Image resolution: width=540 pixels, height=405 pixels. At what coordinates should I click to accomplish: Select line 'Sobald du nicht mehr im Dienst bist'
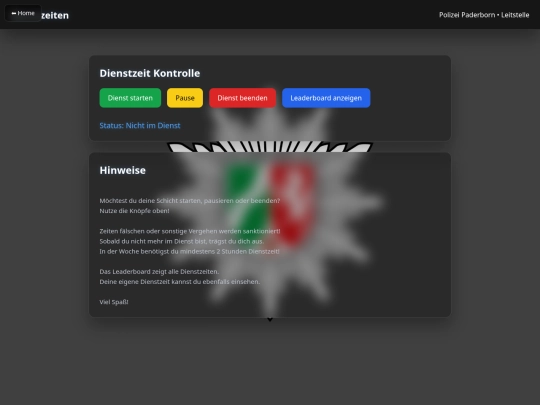182,241
